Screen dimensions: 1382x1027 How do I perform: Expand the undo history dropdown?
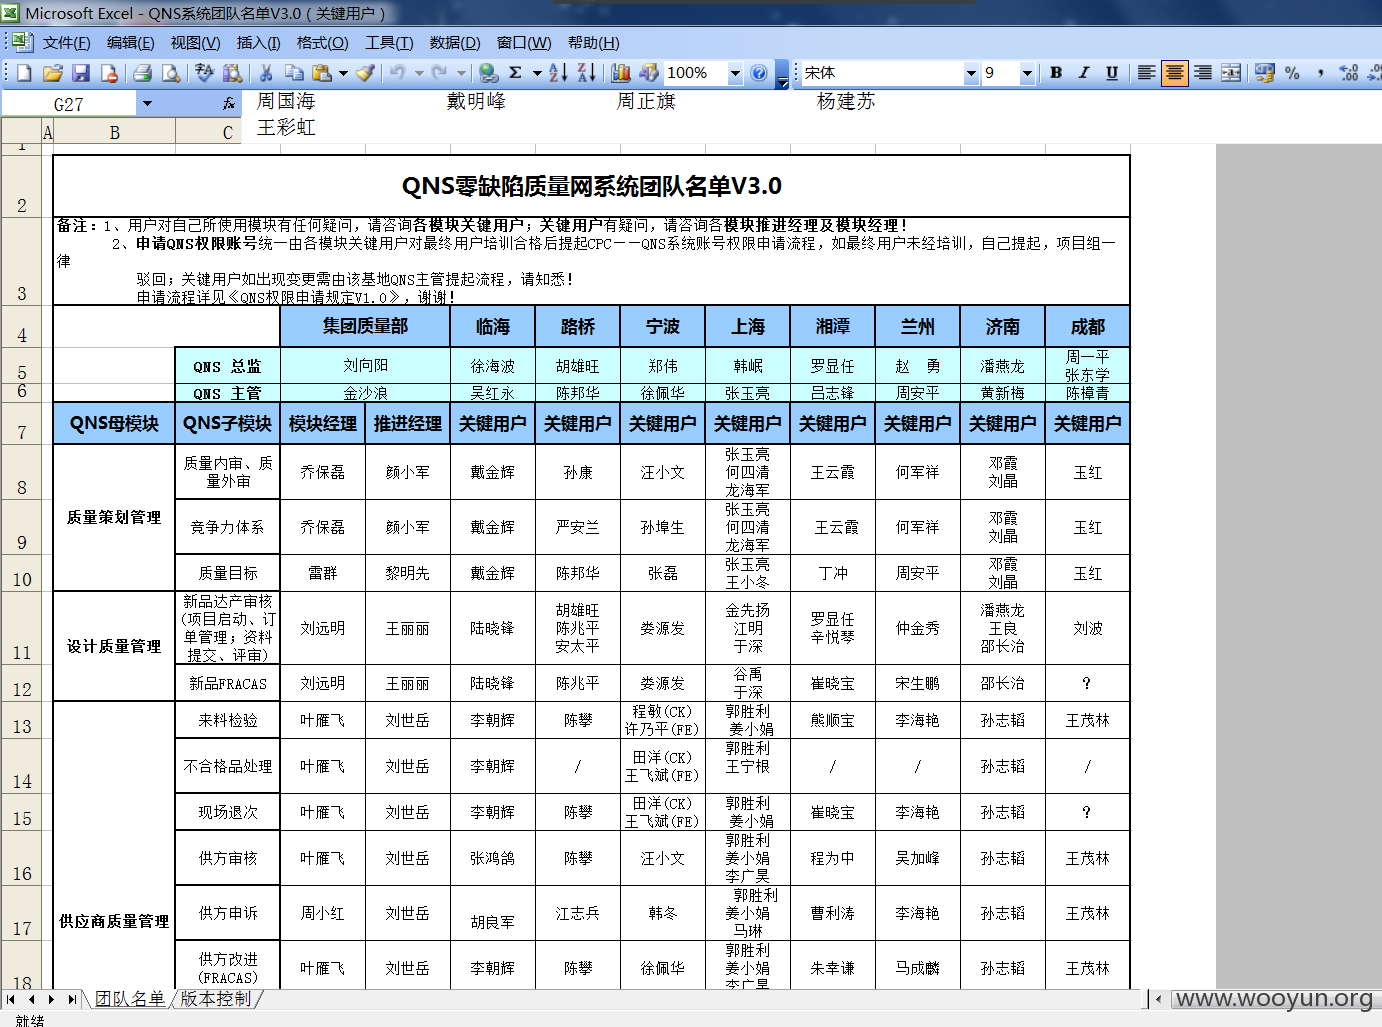[x=419, y=73]
